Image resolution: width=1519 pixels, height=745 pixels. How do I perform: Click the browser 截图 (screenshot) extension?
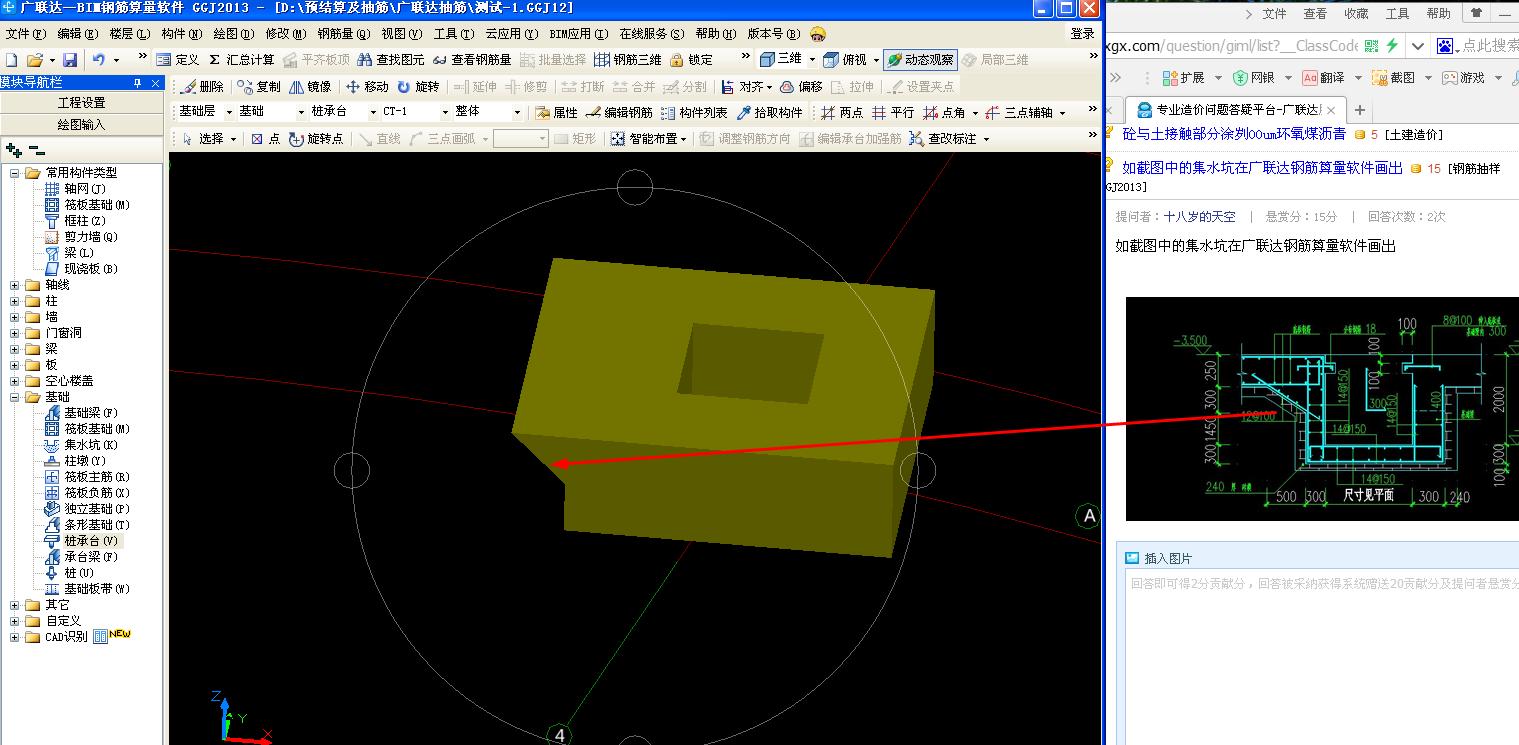(x=1393, y=77)
